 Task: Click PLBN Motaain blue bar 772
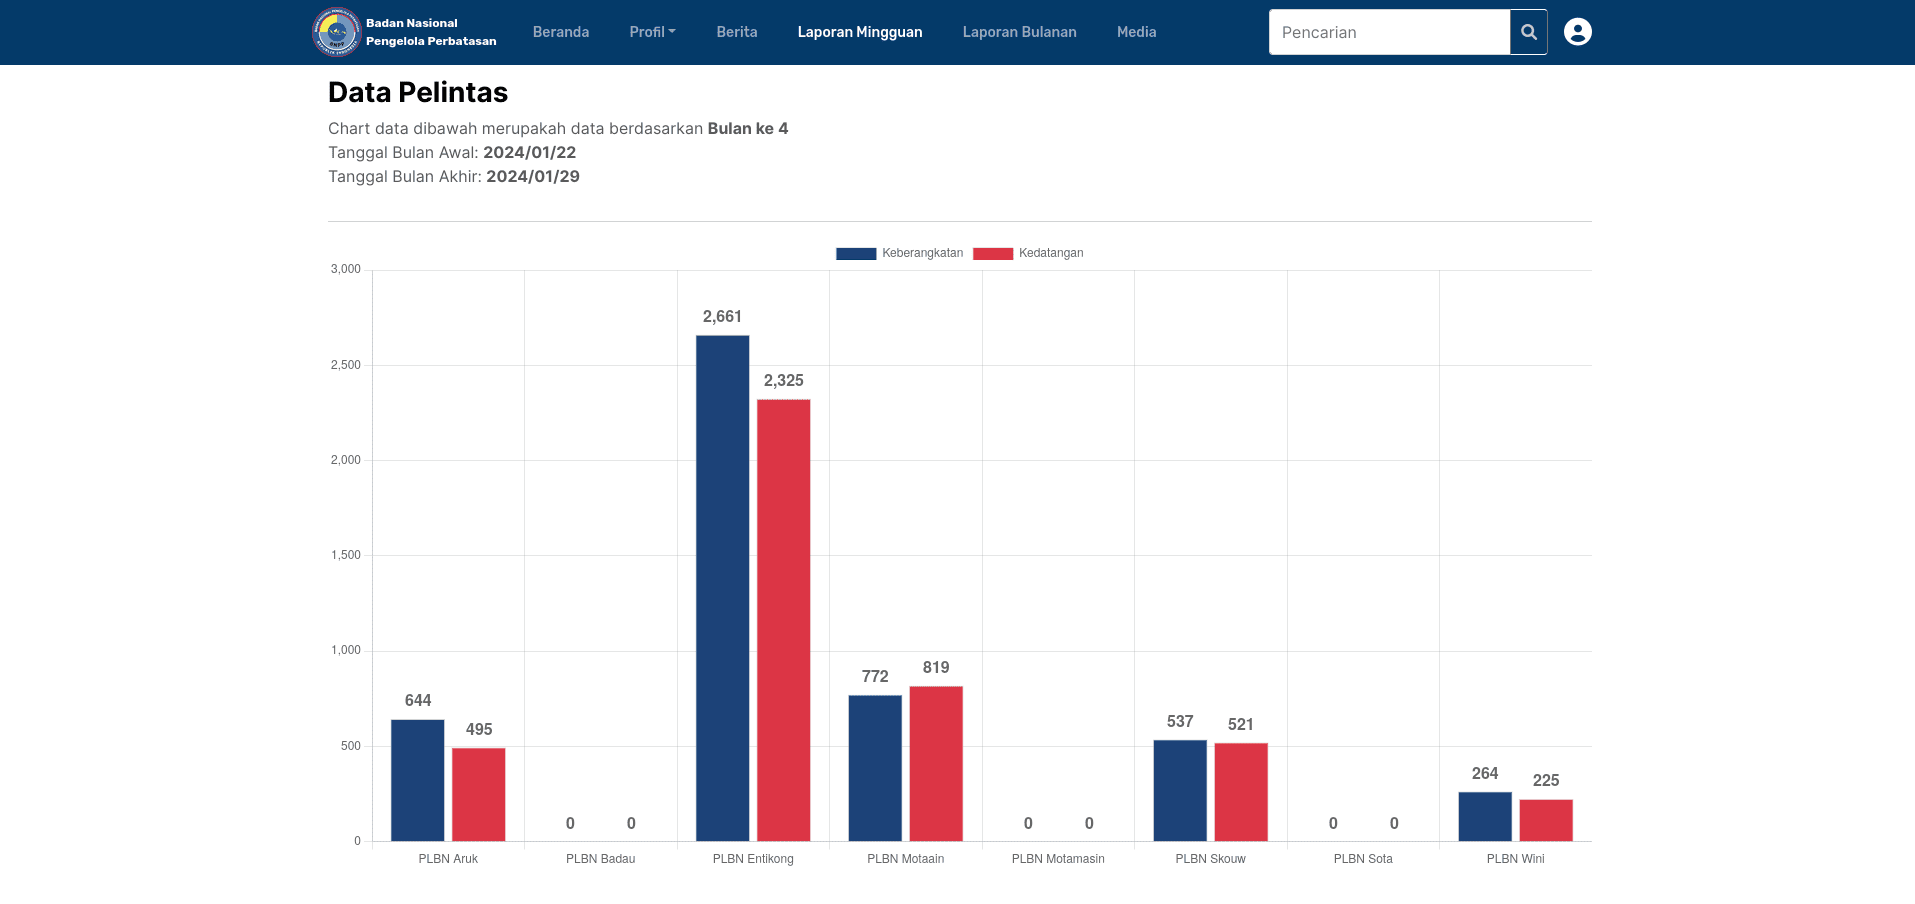(x=875, y=768)
